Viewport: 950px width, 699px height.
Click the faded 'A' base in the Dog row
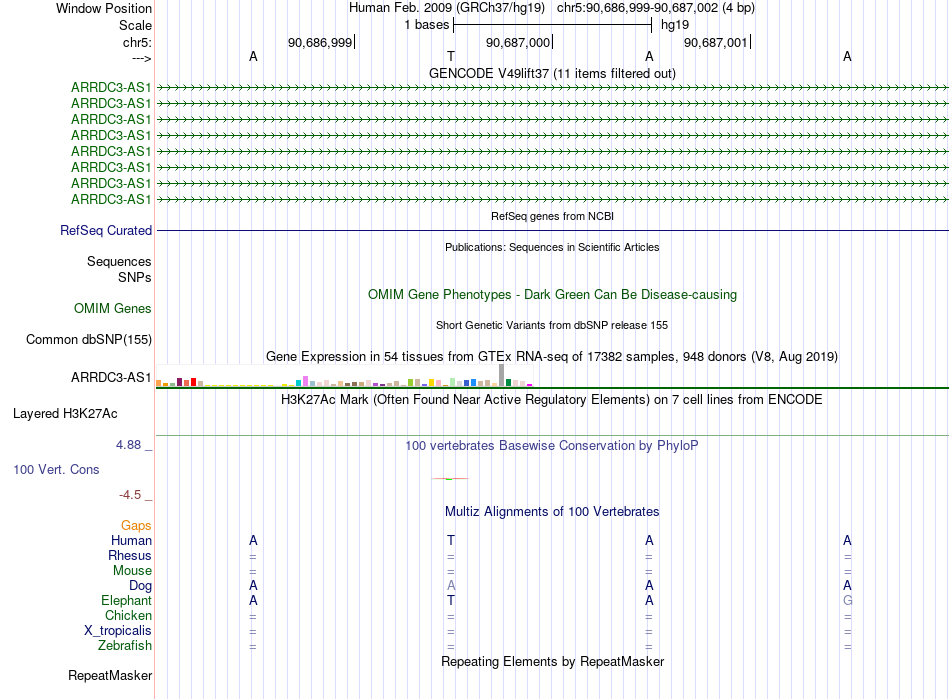[x=451, y=585]
